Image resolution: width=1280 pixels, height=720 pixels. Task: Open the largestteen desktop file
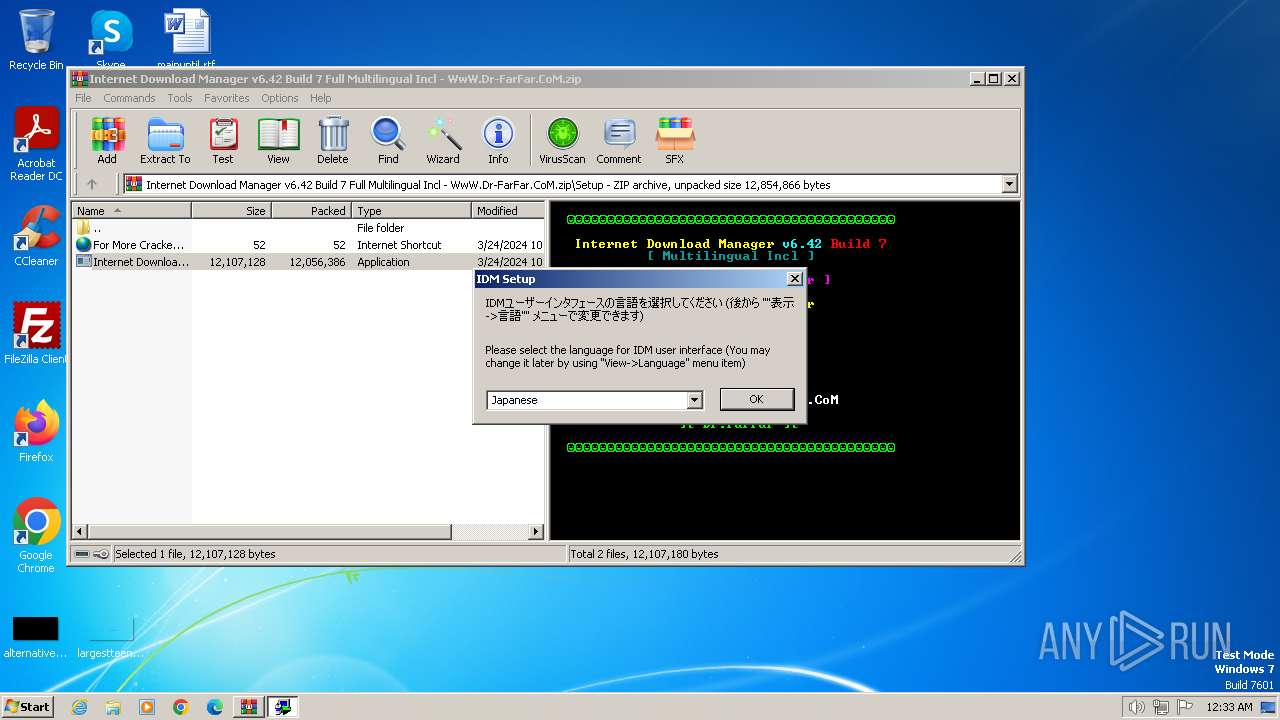110,636
